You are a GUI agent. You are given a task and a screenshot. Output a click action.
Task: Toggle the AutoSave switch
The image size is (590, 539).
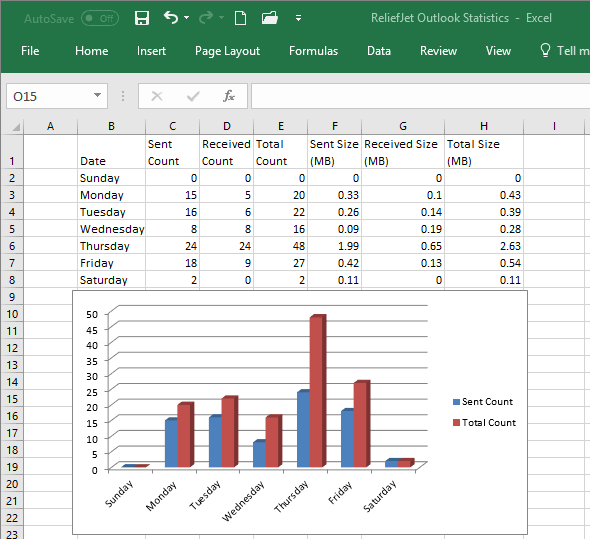100,18
